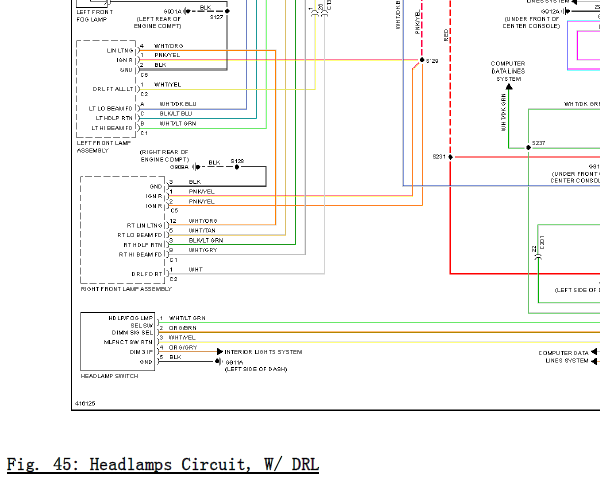This screenshot has height=504, width=600.
Task: Click WHT/LT GRN label at headlamp switch pin 1
Action: [x=187, y=318]
